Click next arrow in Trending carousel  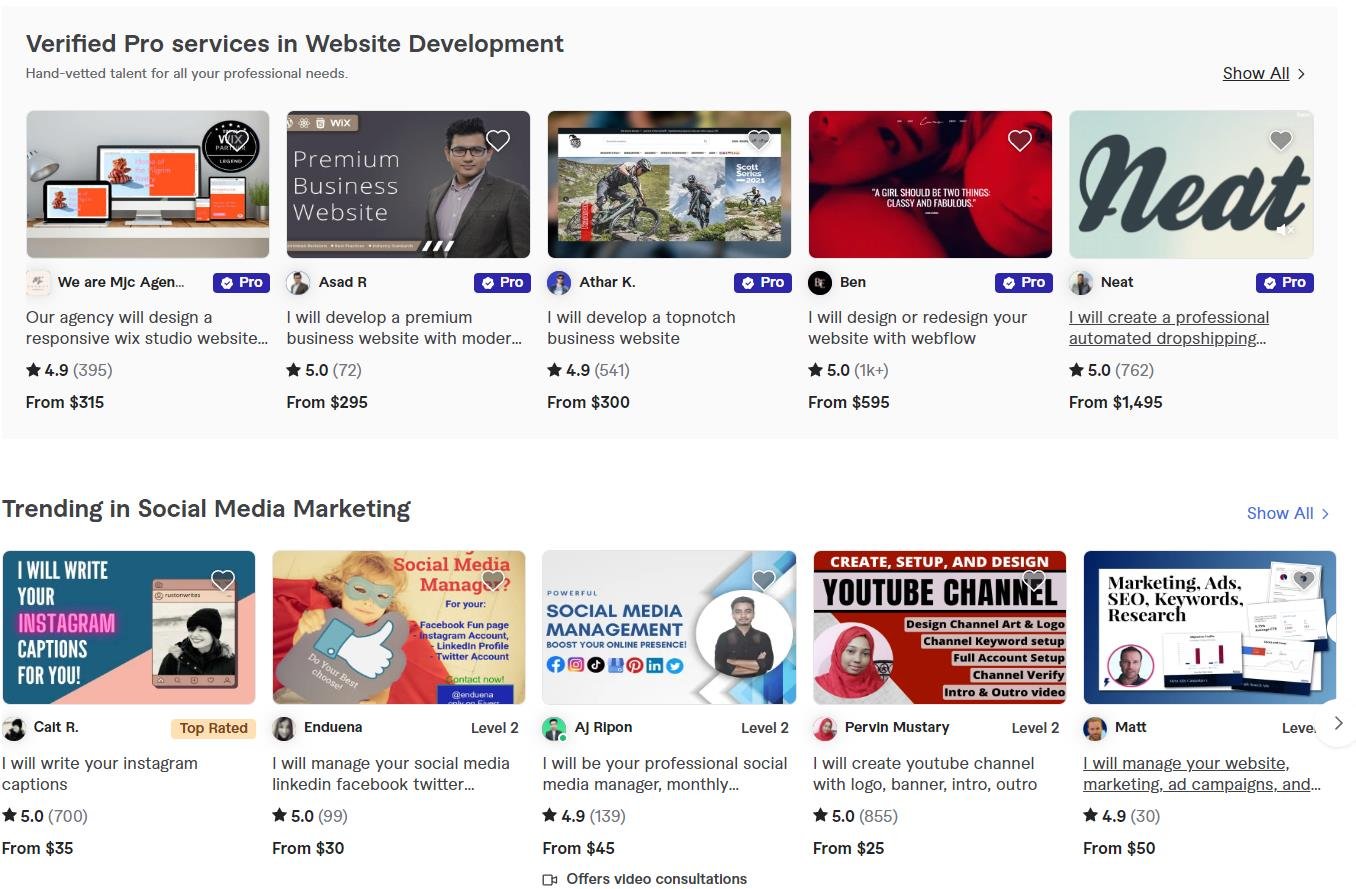tap(1338, 723)
